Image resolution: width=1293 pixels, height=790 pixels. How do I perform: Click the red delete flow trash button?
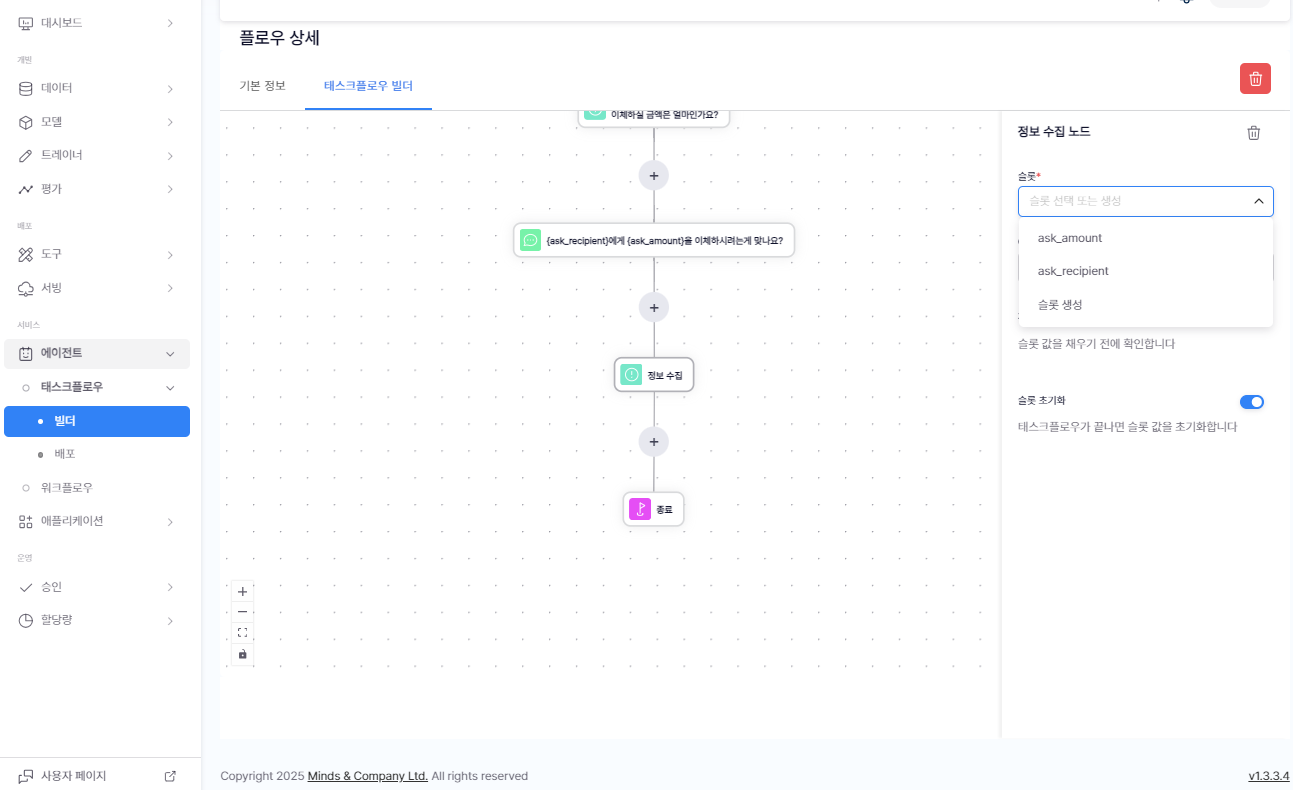[x=1255, y=79]
